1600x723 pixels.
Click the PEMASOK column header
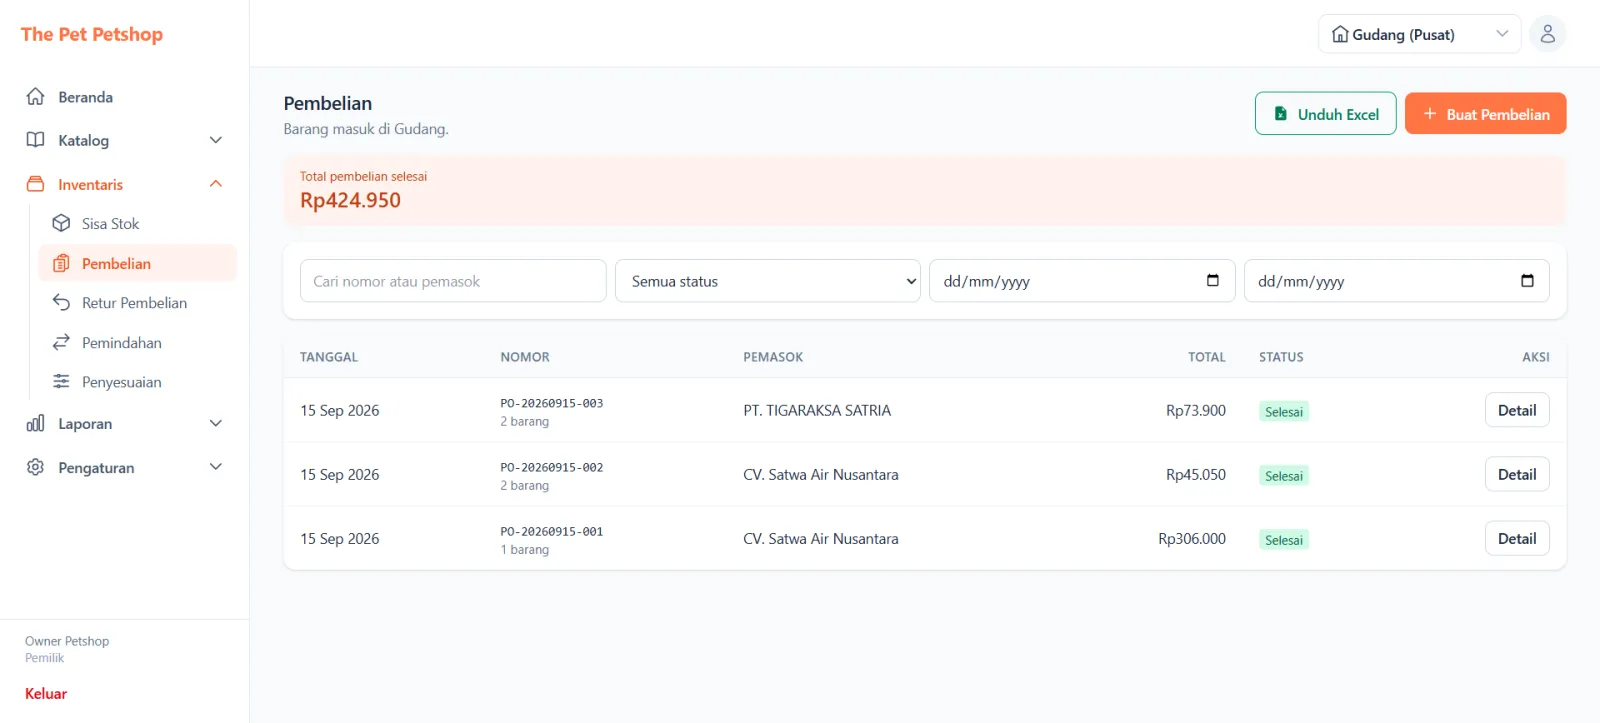pos(773,357)
